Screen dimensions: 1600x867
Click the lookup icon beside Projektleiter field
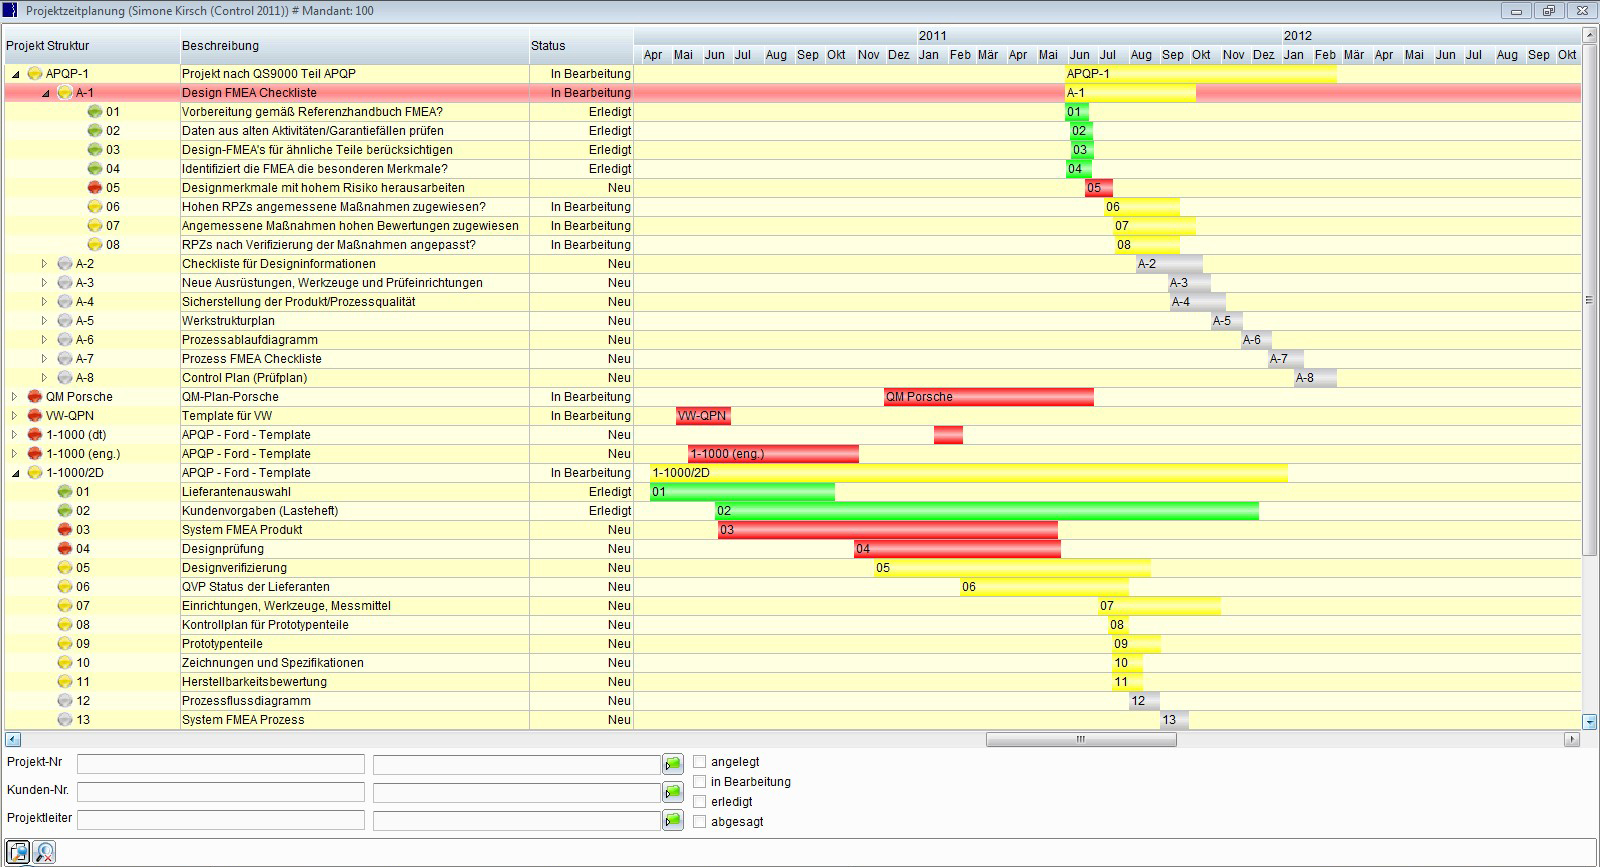pyautogui.click(x=672, y=820)
